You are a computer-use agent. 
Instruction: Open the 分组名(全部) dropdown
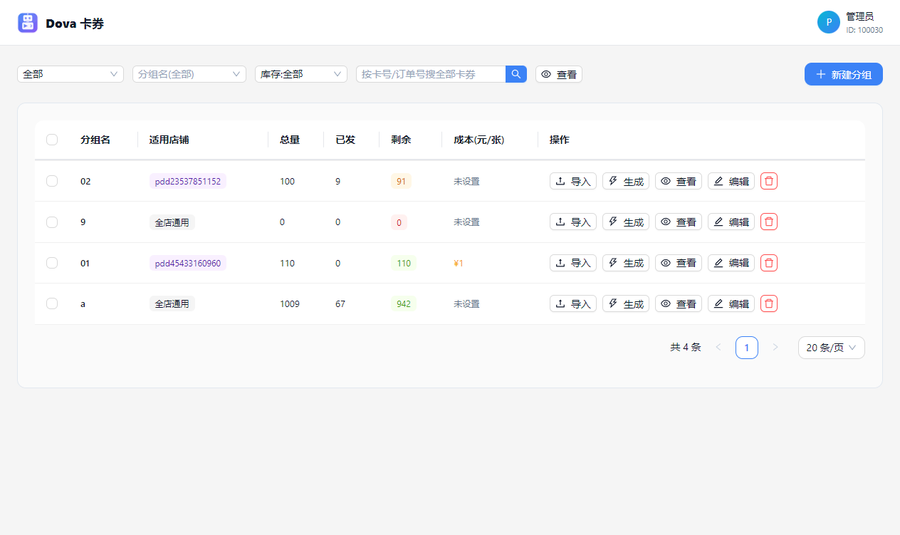coord(189,74)
